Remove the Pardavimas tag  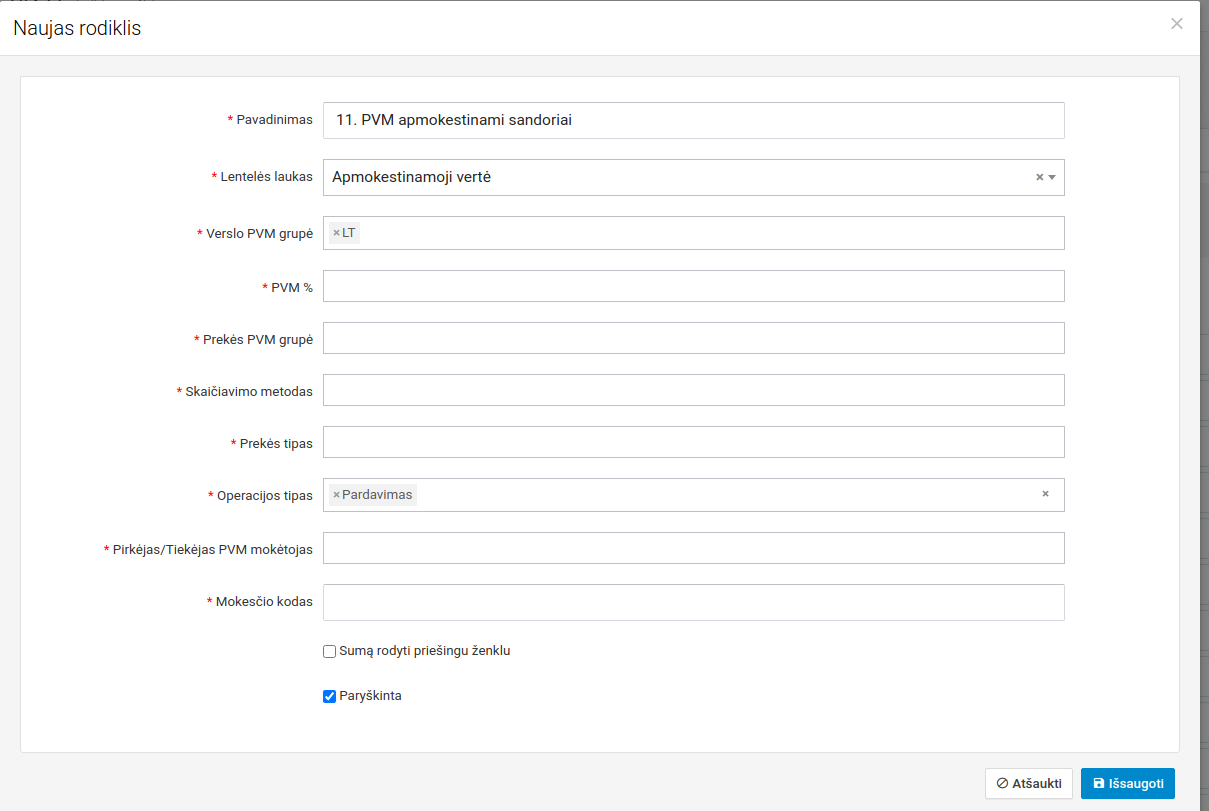click(336, 495)
